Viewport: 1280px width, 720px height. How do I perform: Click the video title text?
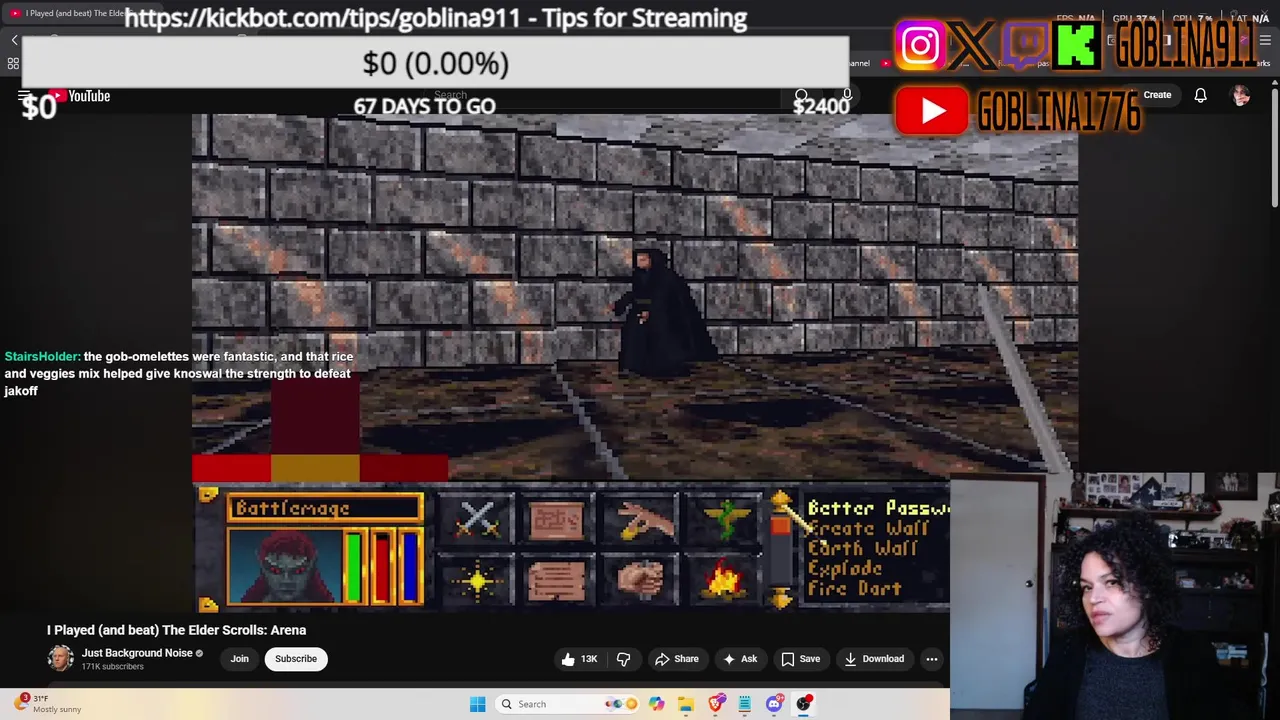176,630
